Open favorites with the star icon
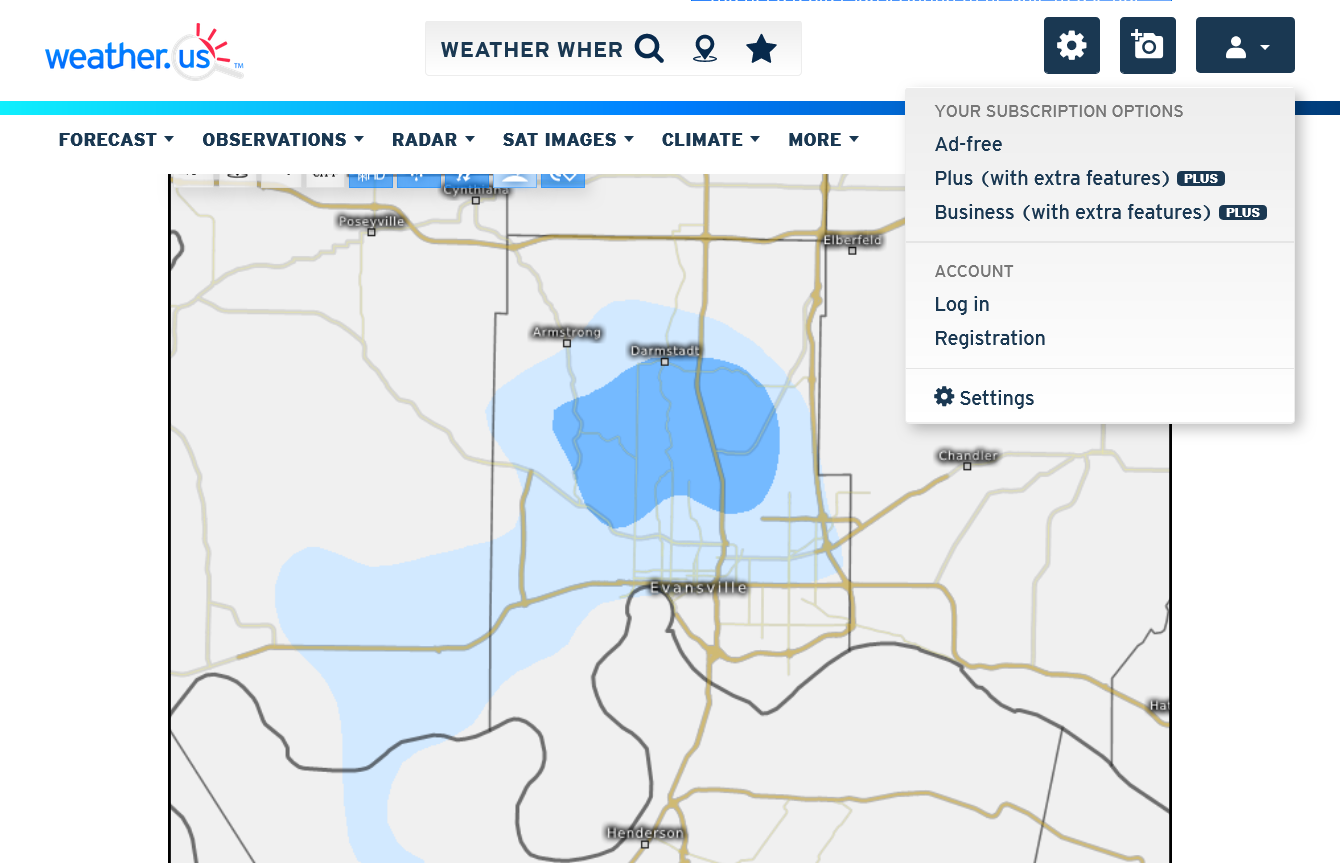Image resolution: width=1340 pixels, height=863 pixels. pos(762,48)
